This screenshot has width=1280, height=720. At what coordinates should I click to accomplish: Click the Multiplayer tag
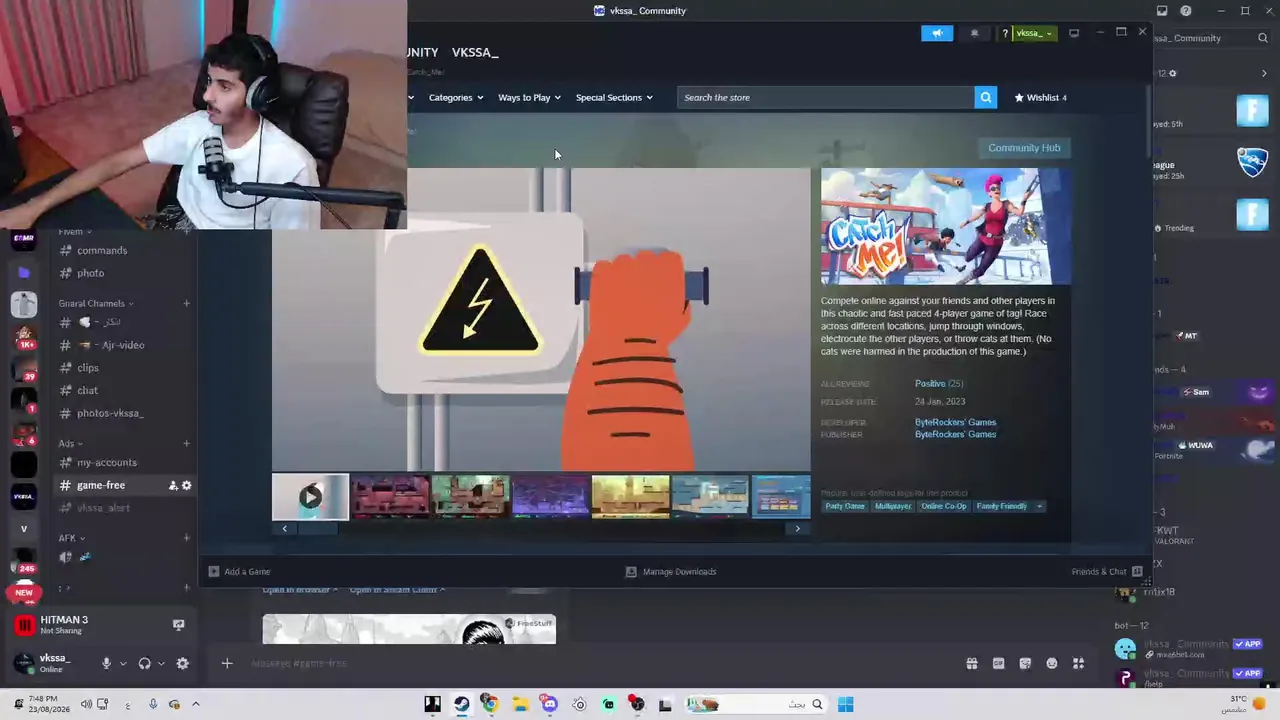coord(893,506)
